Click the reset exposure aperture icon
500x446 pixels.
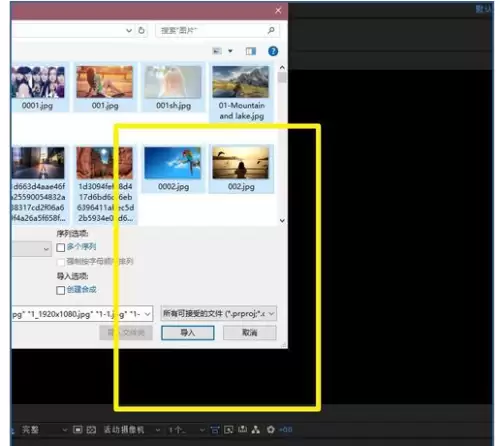click(271, 430)
